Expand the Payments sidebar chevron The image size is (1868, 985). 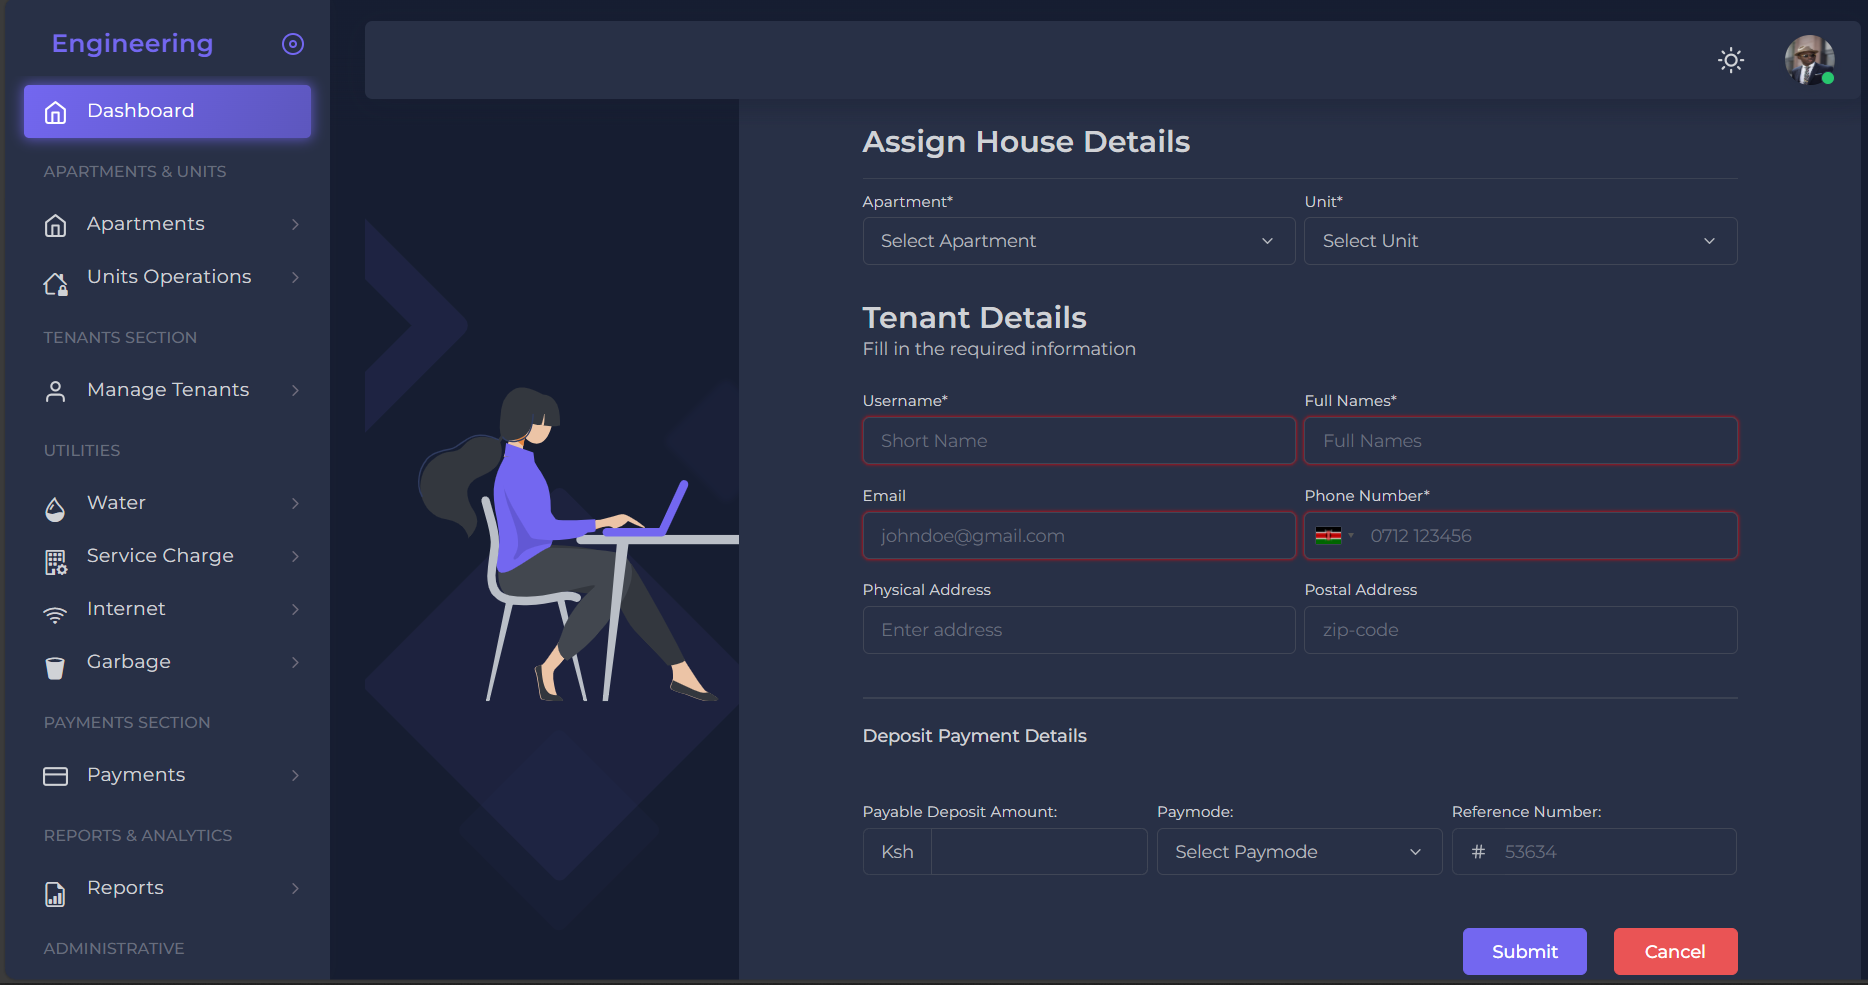[x=295, y=775]
